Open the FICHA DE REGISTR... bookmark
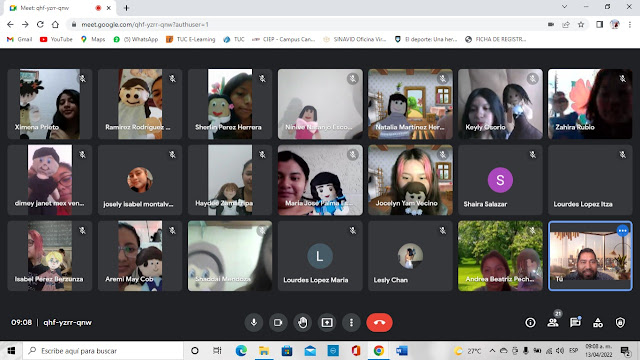Viewport: 640px width, 360px height. [x=496, y=39]
